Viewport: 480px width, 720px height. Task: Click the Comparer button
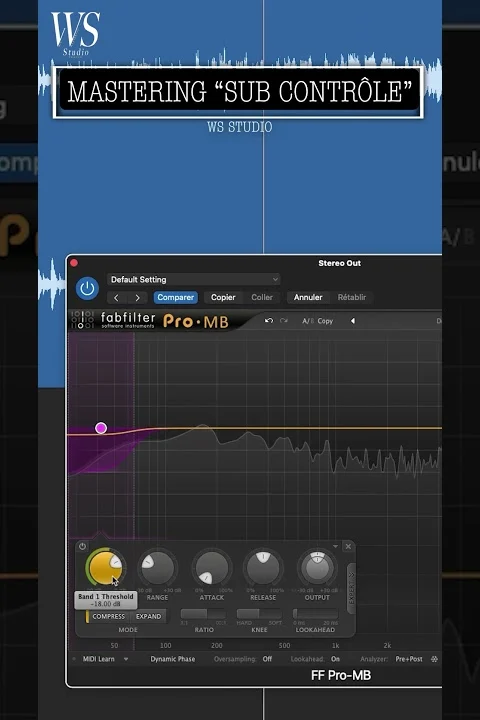pyautogui.click(x=175, y=298)
